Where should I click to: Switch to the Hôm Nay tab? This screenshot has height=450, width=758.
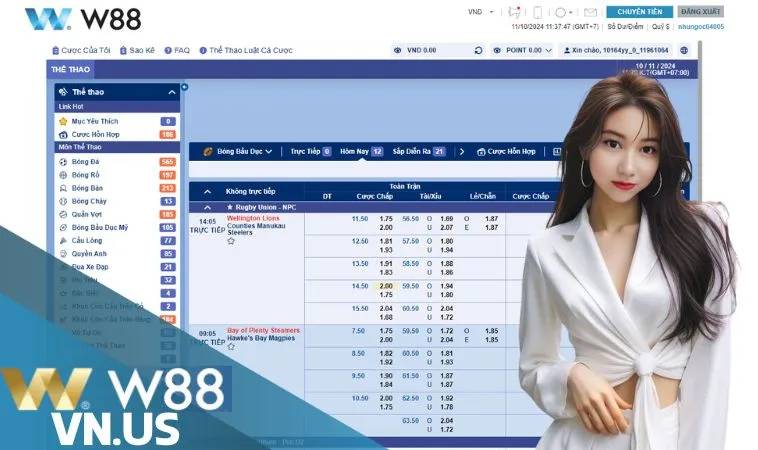pos(361,151)
